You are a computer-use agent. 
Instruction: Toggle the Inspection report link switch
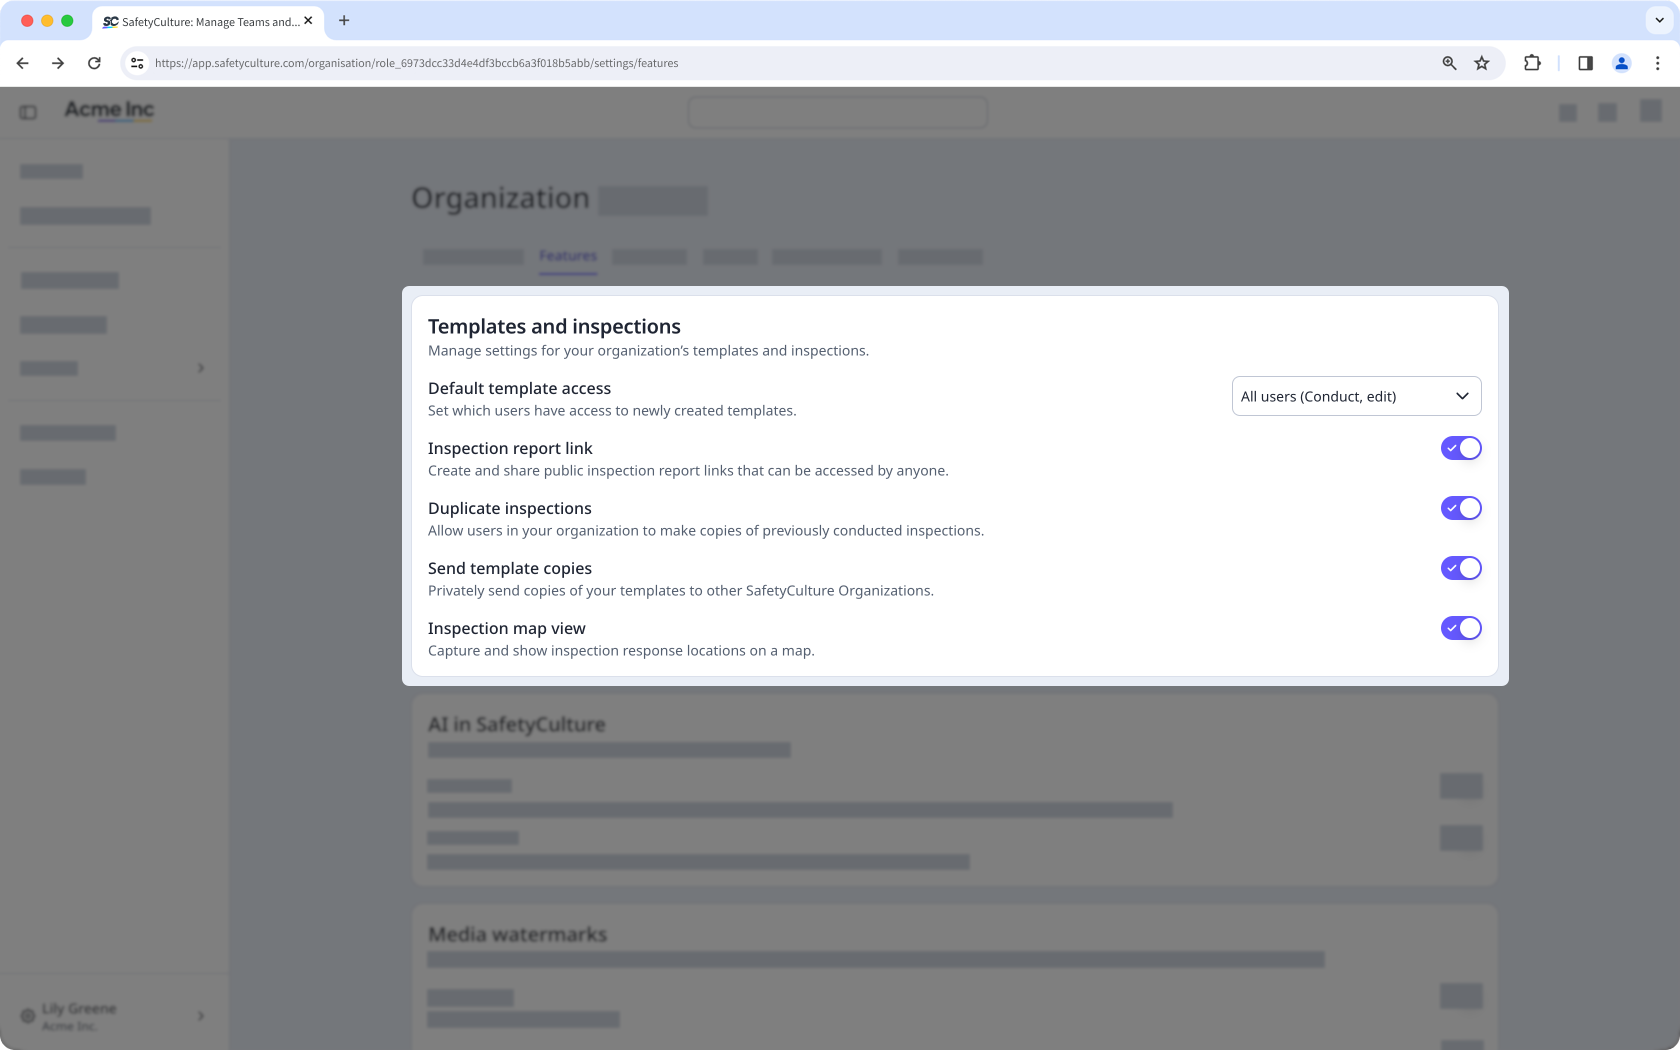[1460, 448]
